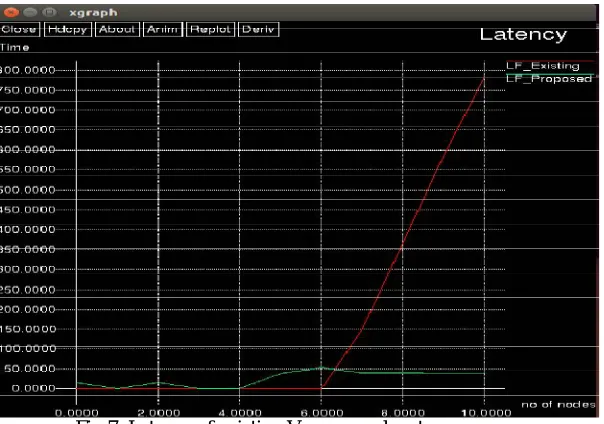Viewport: 604px width, 424px height.
Task: Click the Latency graph title
Action: [523, 35]
